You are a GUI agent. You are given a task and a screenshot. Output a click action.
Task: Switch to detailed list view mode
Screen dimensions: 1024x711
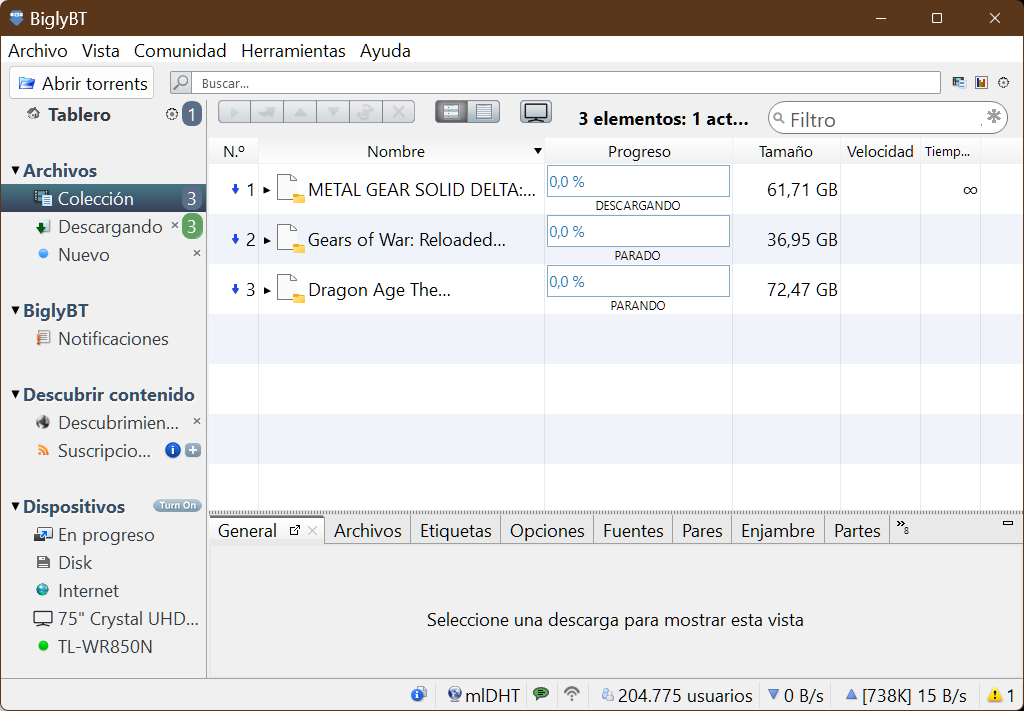click(452, 112)
